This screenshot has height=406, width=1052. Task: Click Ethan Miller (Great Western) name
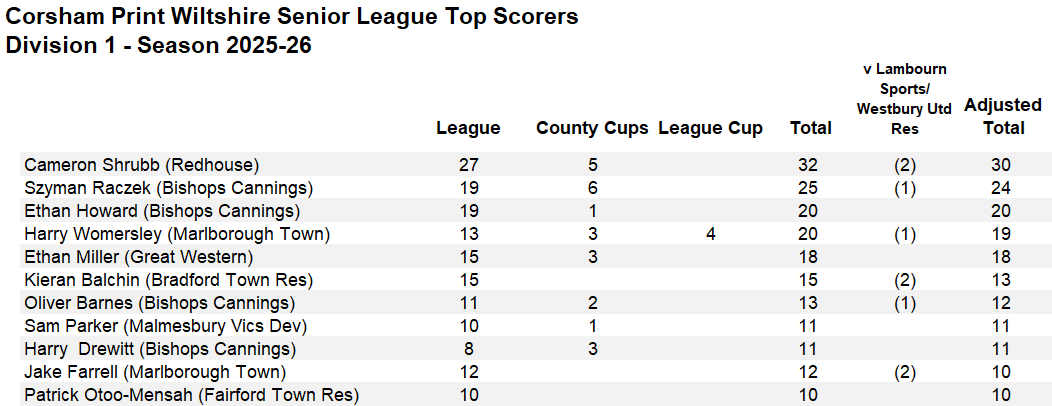point(138,257)
